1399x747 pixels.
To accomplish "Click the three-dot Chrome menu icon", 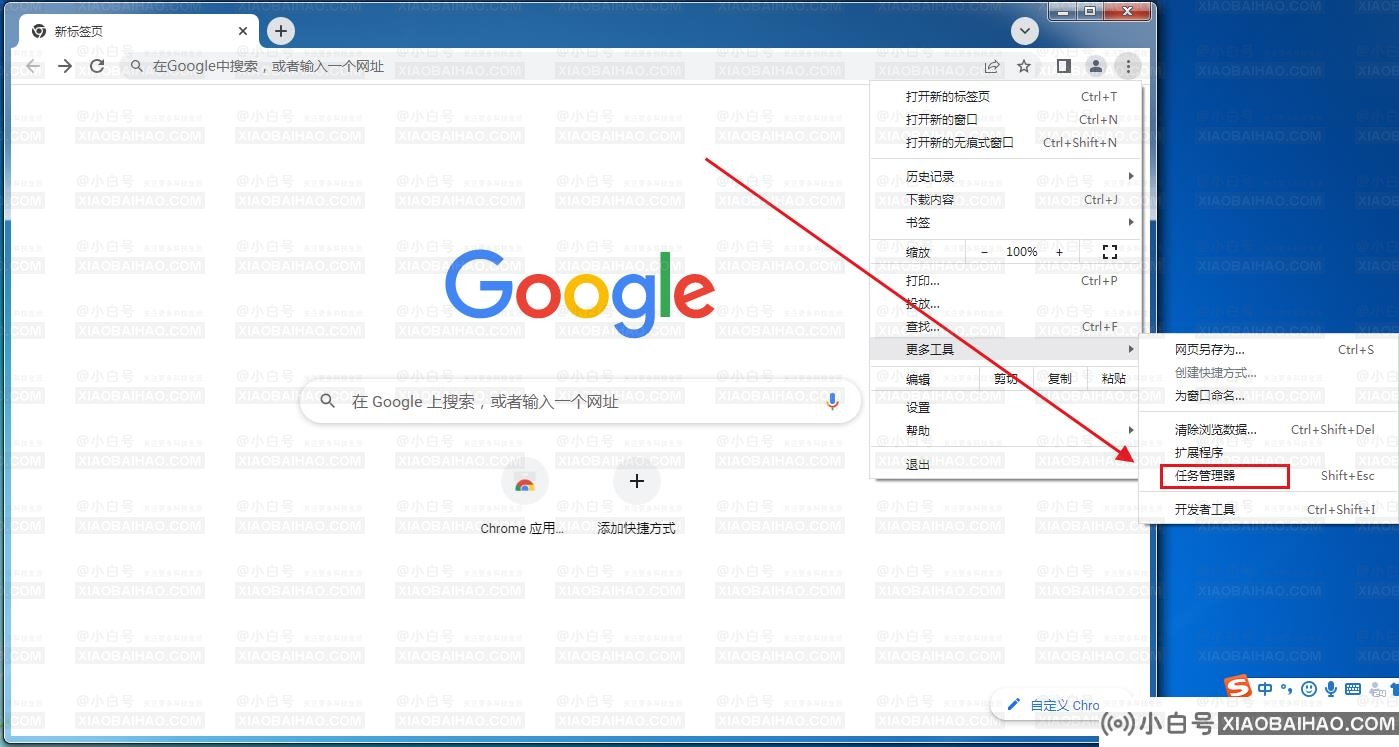I will coord(1128,66).
